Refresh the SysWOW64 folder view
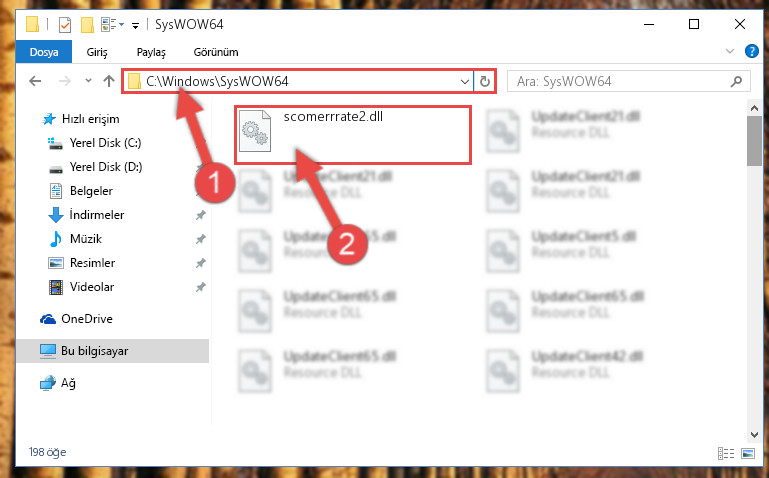Screen dimensions: 769x478 [485, 81]
